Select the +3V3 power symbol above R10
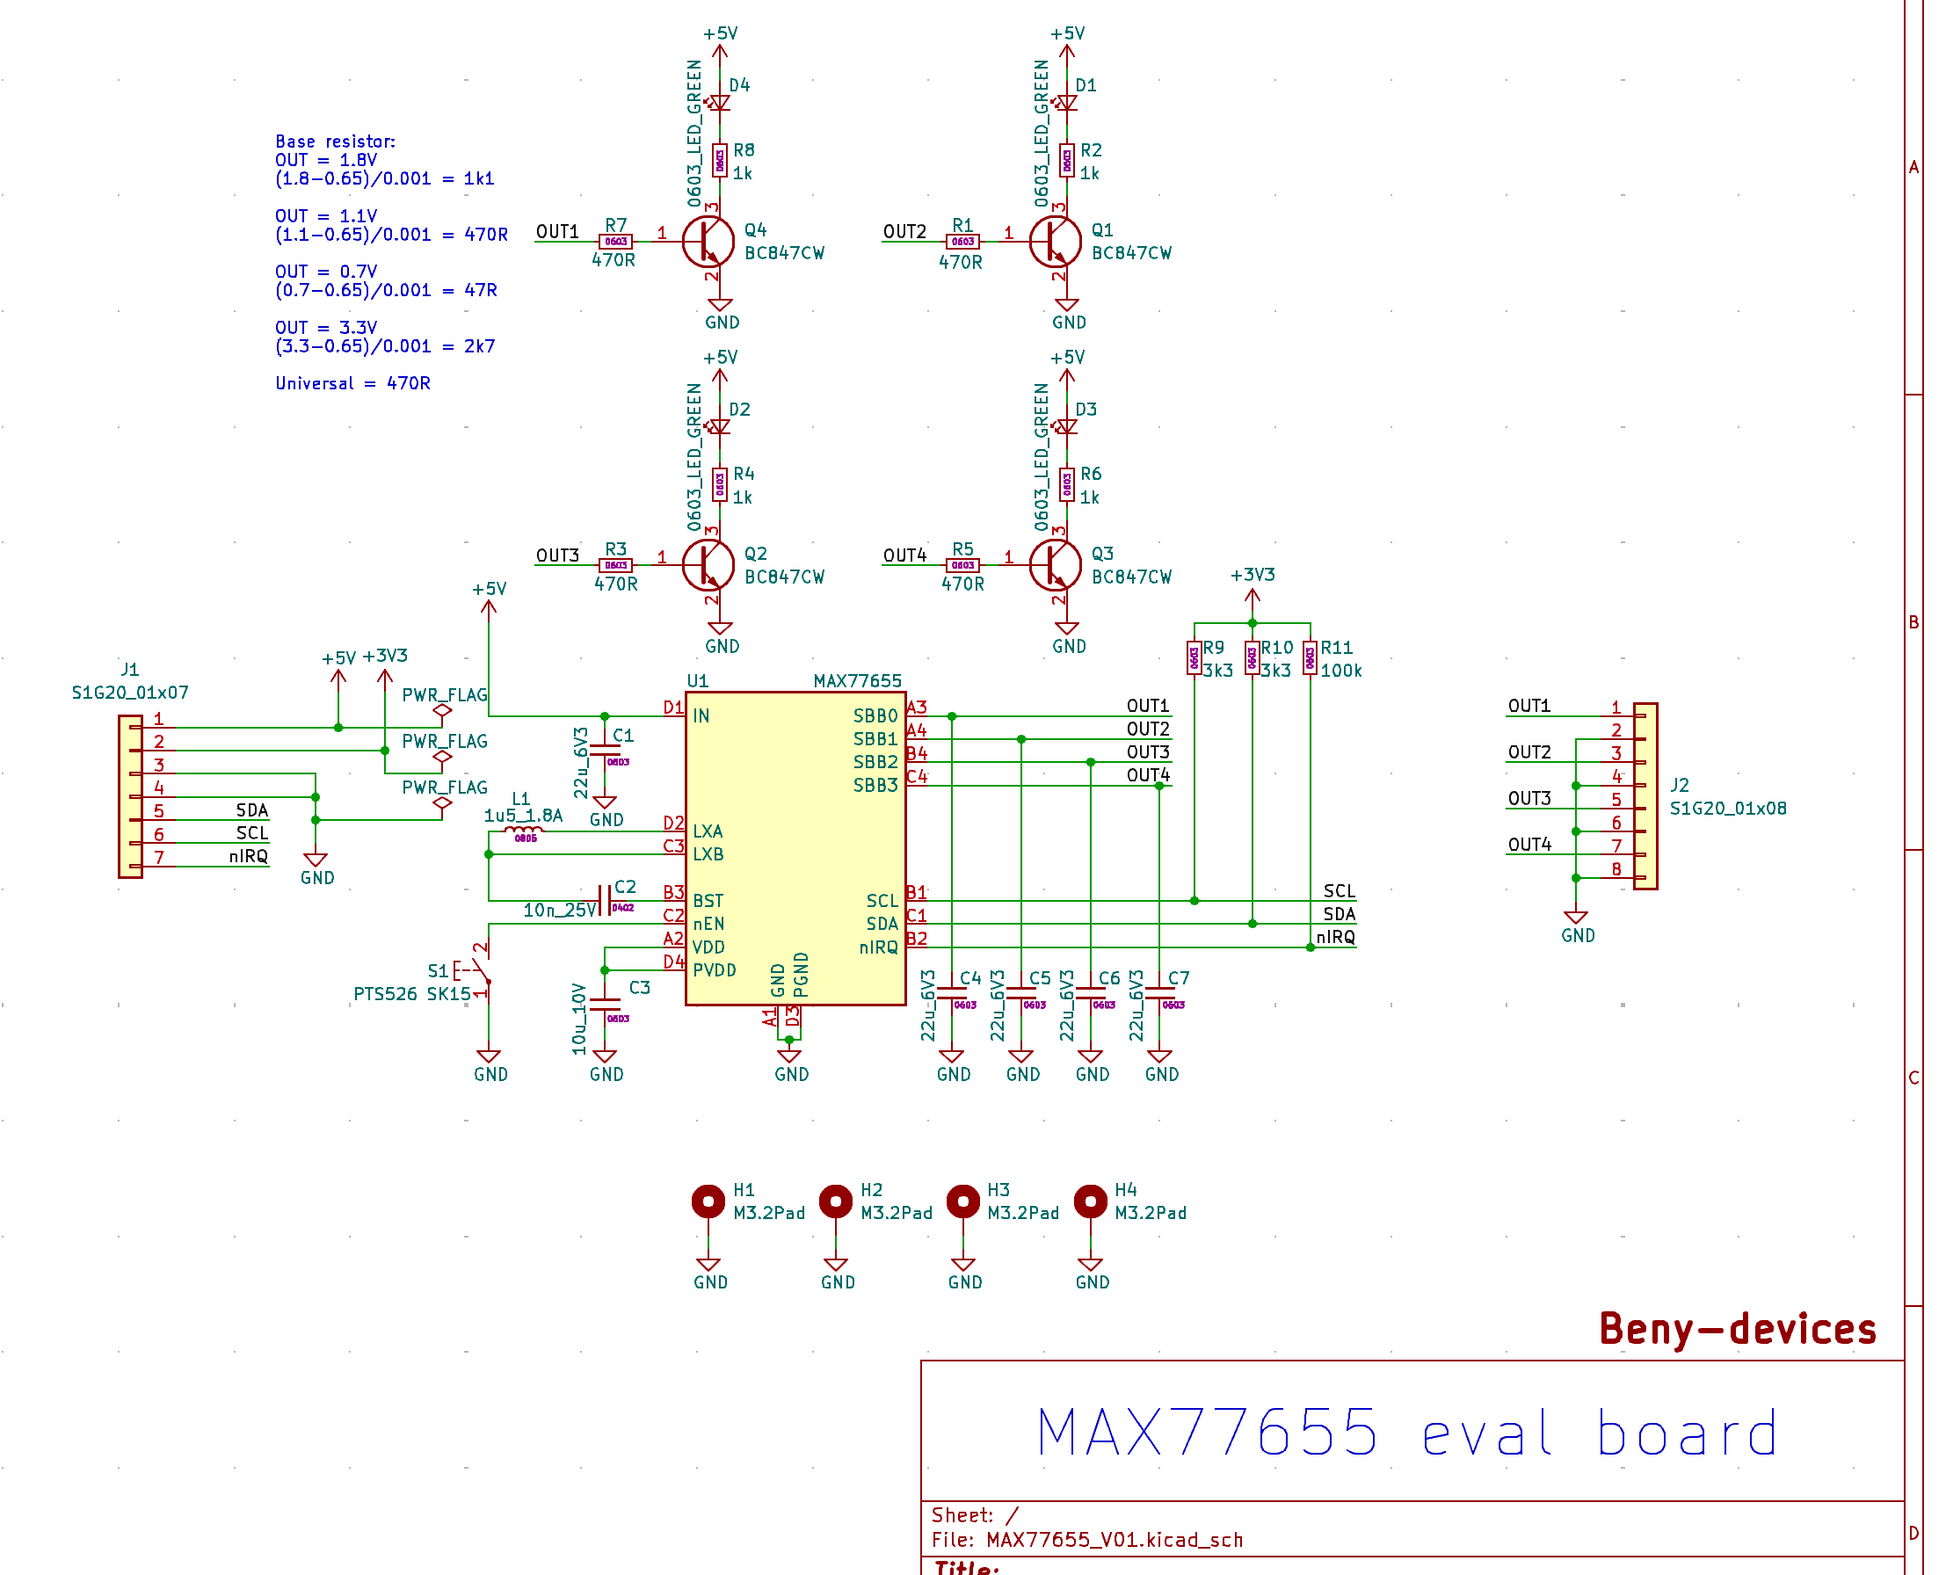Image resolution: width=1946 pixels, height=1575 pixels. 1252,595
